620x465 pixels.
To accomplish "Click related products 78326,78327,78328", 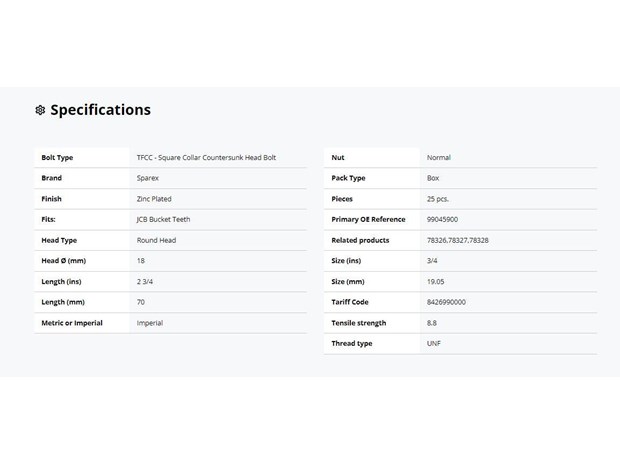I will coord(458,240).
